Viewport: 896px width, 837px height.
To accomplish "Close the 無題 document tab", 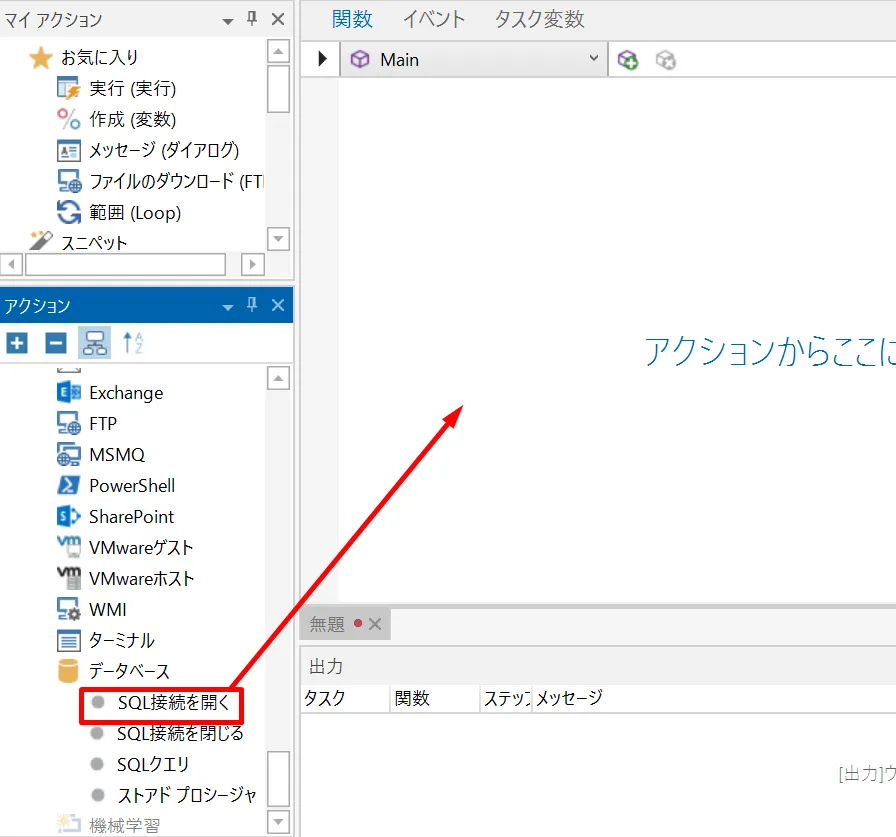I will [375, 624].
